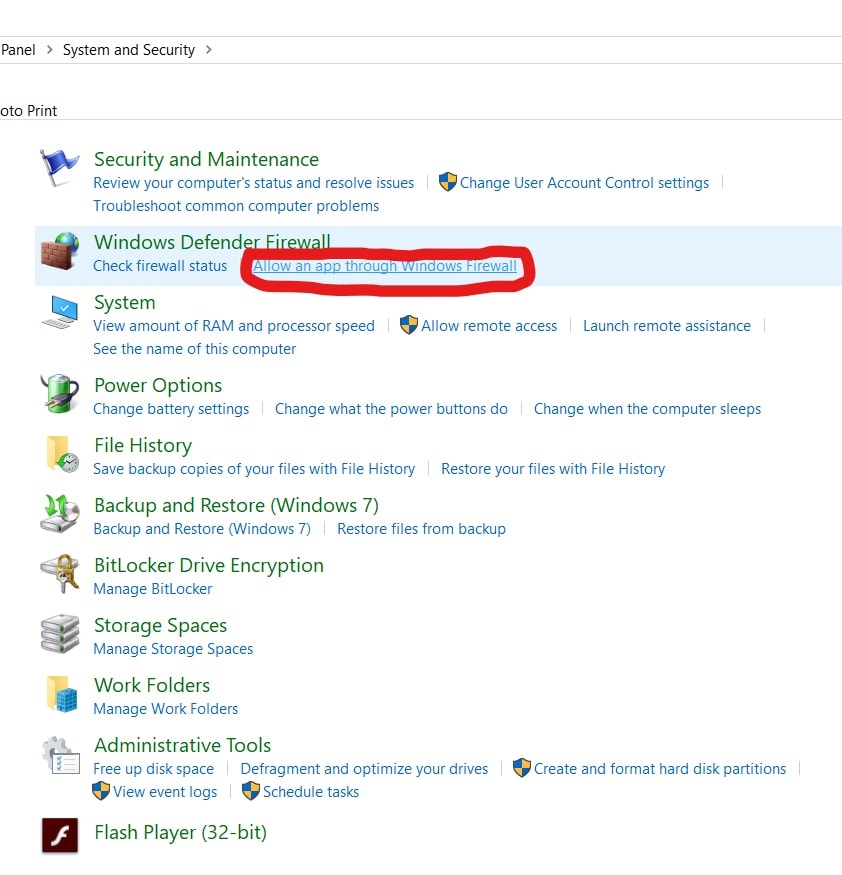Click Manage Work Folders link

(x=165, y=709)
